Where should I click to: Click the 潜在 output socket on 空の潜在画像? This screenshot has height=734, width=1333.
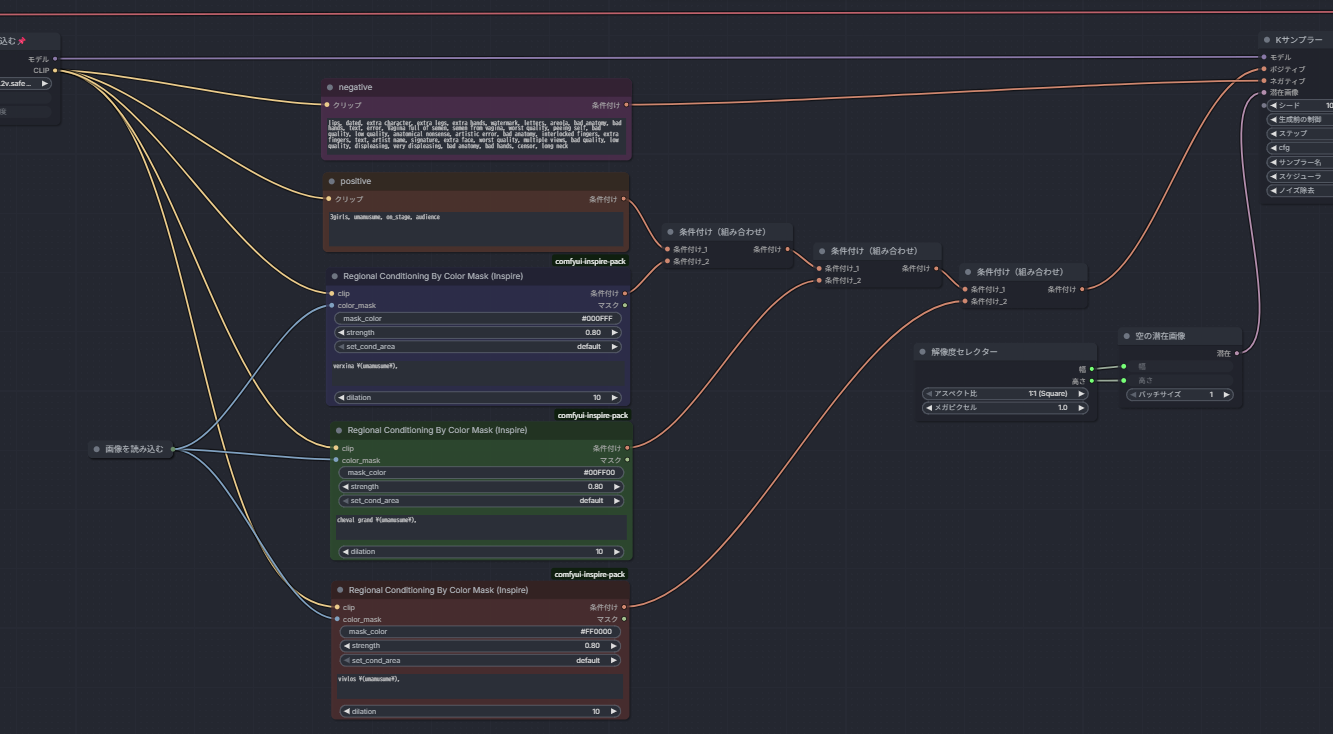click(x=1237, y=353)
